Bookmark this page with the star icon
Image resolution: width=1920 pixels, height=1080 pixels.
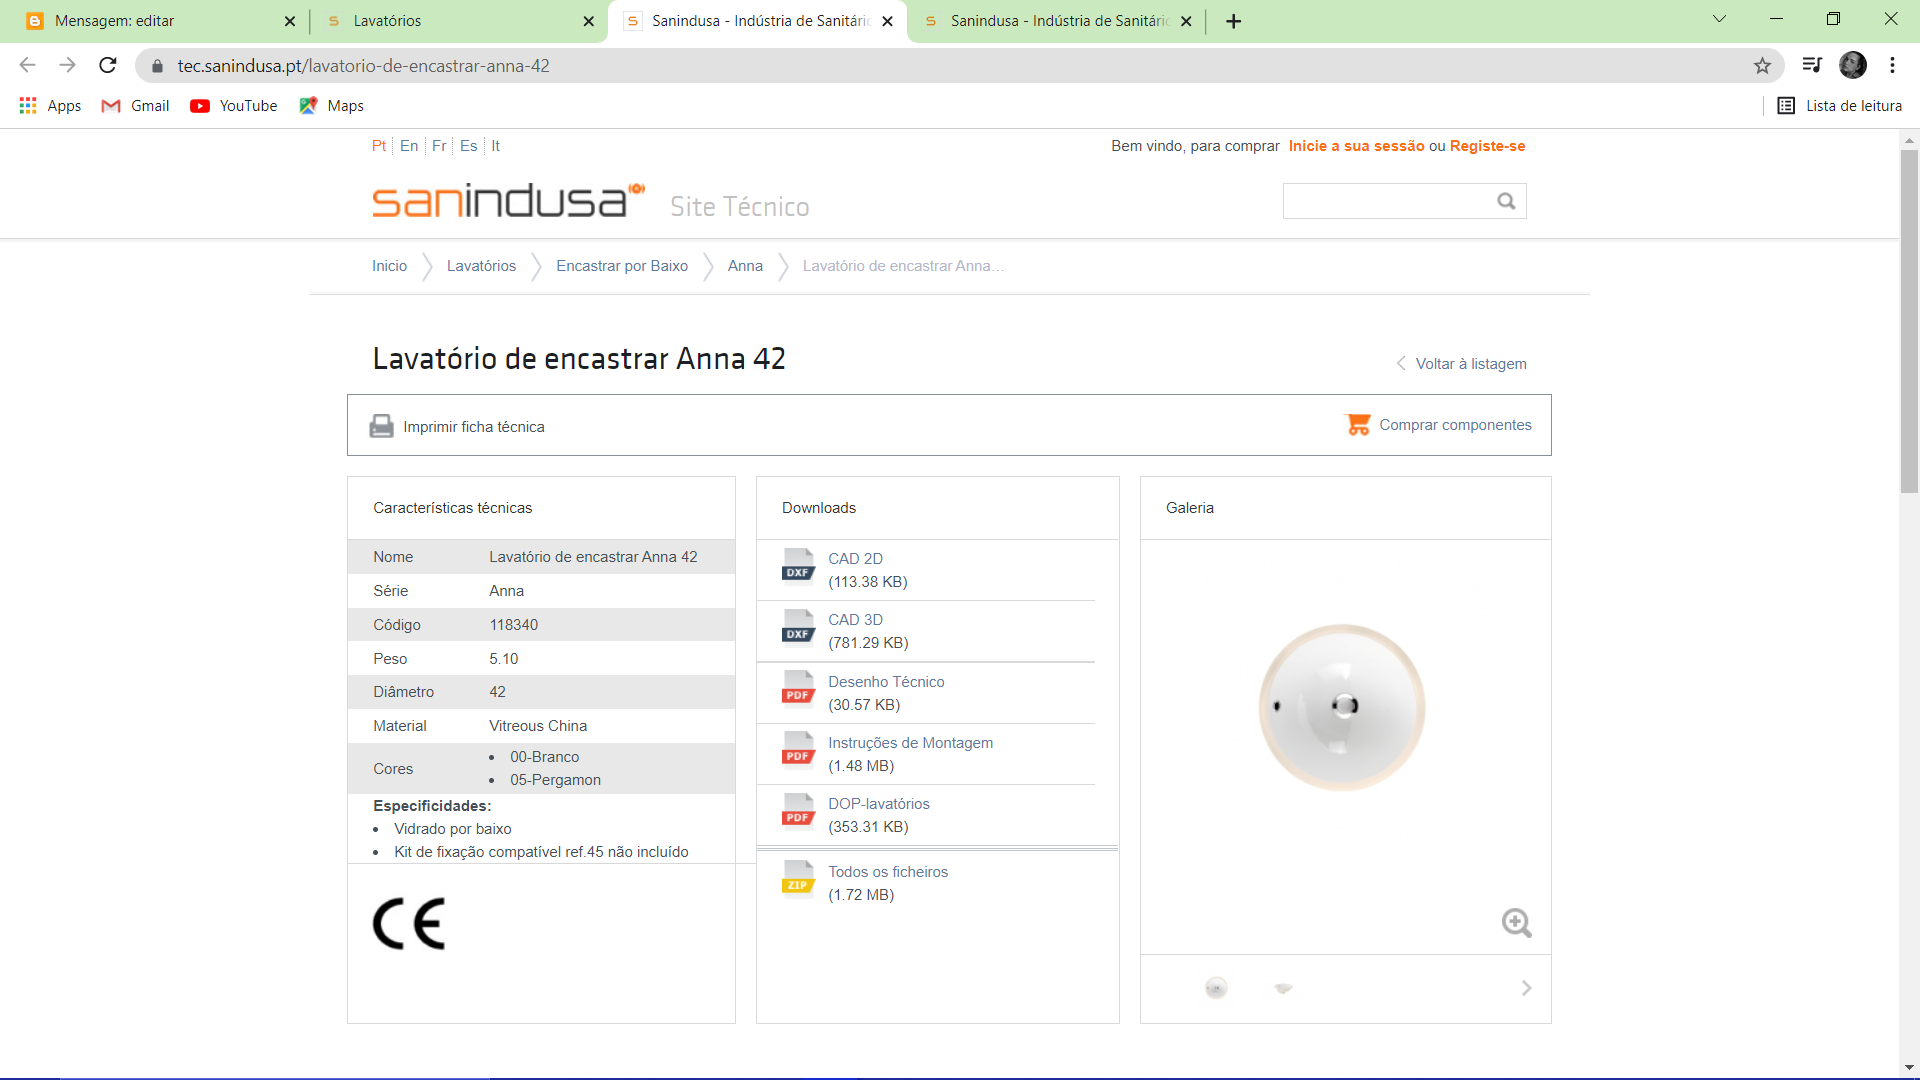tap(1762, 66)
